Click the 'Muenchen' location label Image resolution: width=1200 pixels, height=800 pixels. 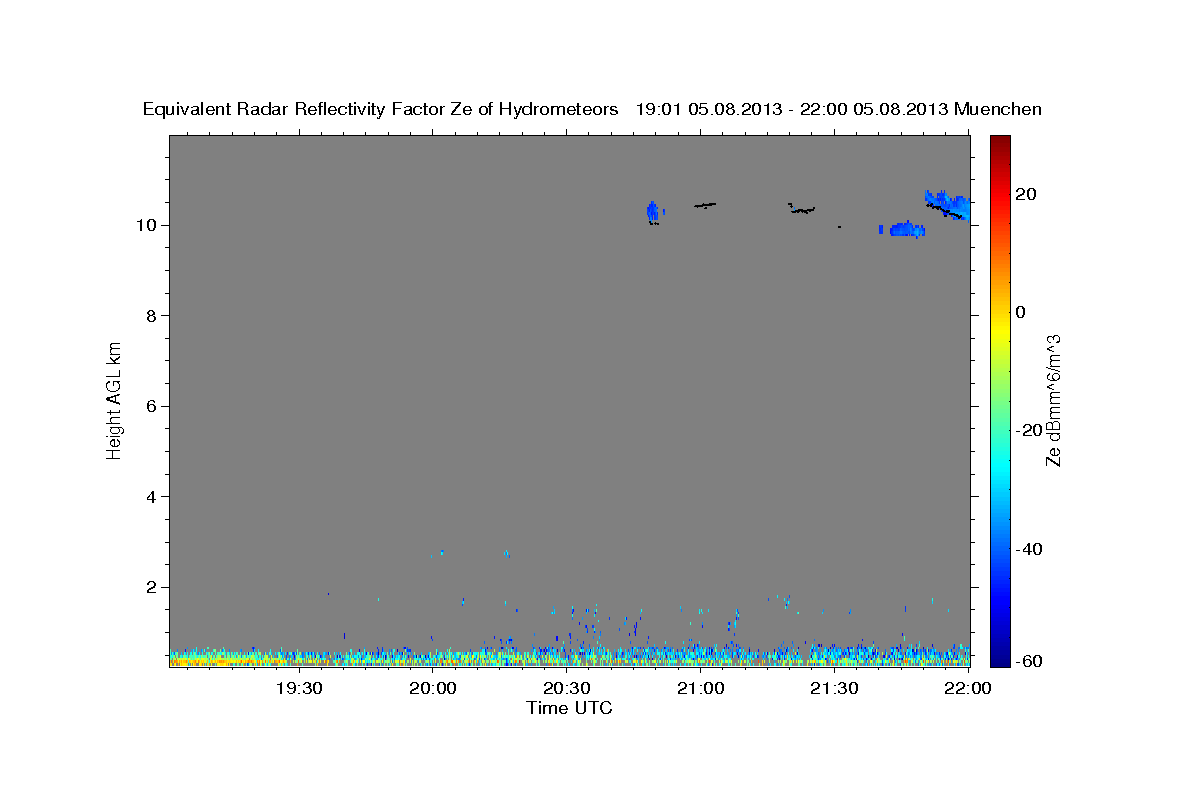click(998, 109)
